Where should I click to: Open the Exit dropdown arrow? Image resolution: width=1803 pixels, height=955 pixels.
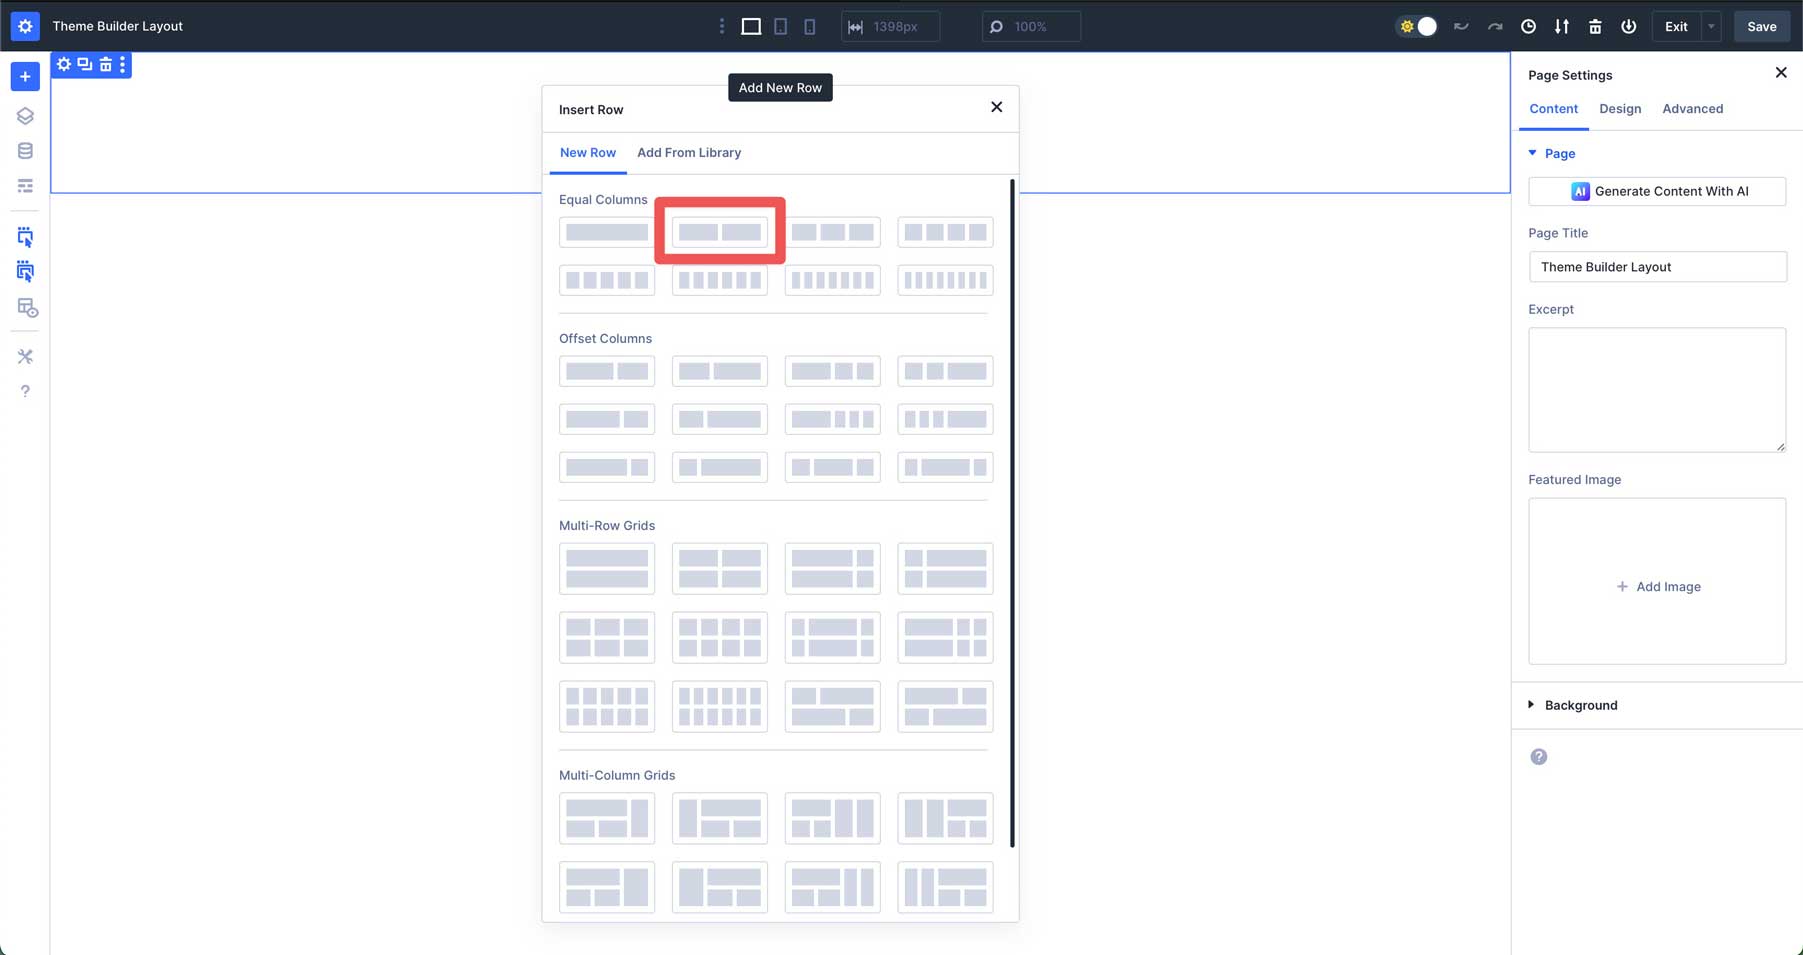pos(1711,26)
